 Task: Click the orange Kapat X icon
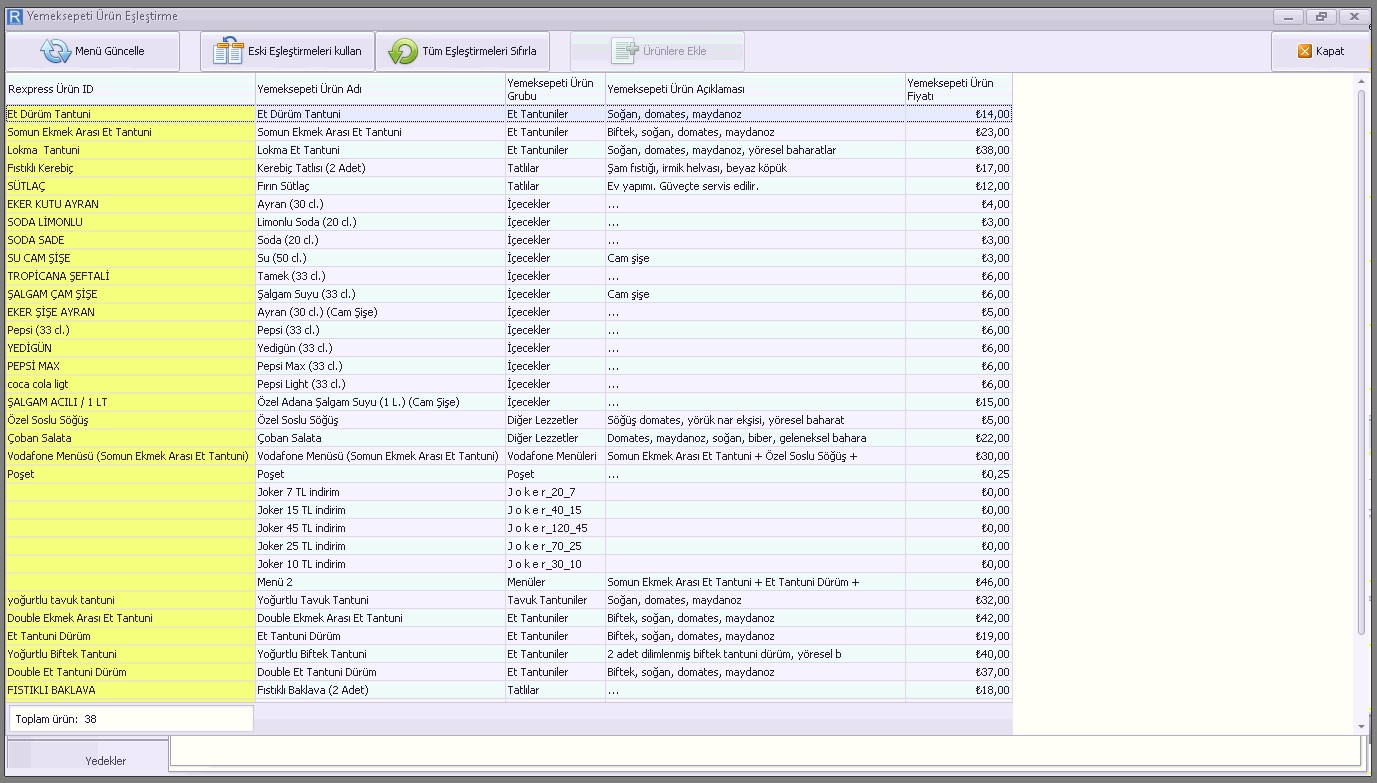click(x=1305, y=51)
